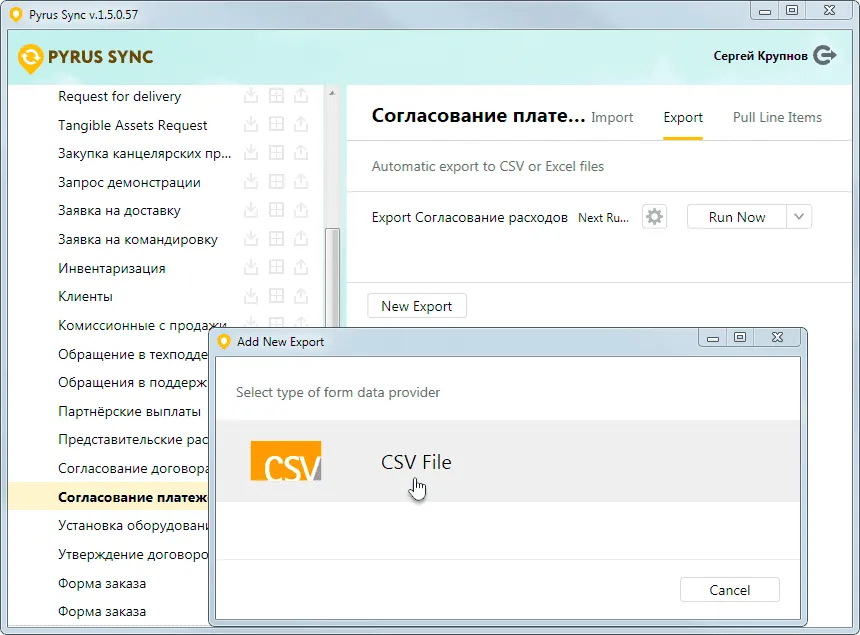The height and width of the screenshot is (635, 860).
Task: Click the import icon for Заявка на доставку
Action: click(x=251, y=210)
